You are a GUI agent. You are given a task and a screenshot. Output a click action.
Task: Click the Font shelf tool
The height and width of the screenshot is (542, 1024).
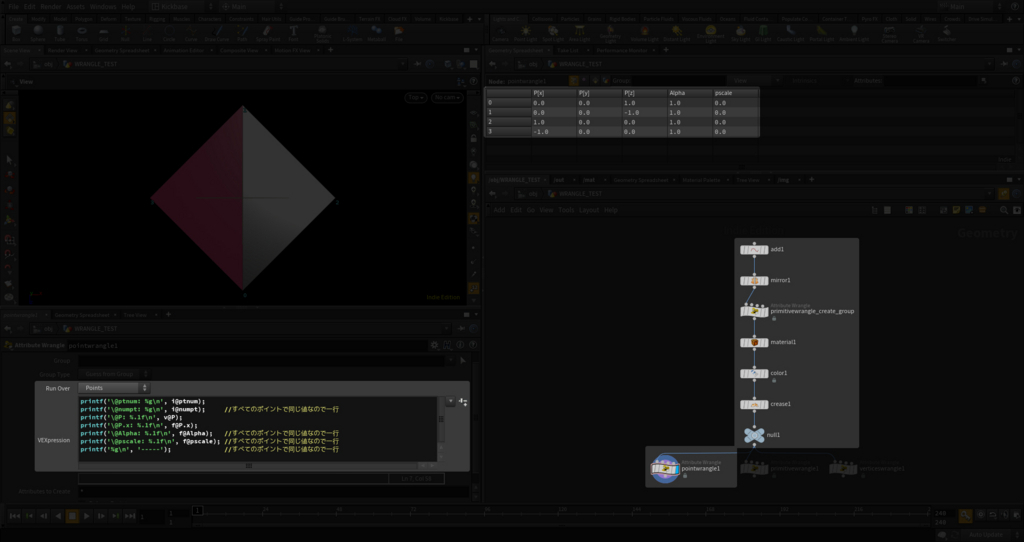[293, 33]
